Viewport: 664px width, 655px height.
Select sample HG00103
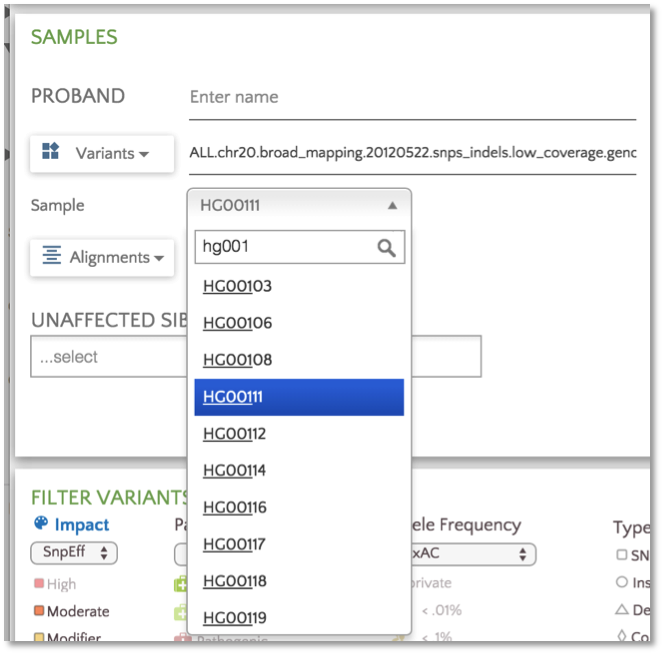coord(299,286)
